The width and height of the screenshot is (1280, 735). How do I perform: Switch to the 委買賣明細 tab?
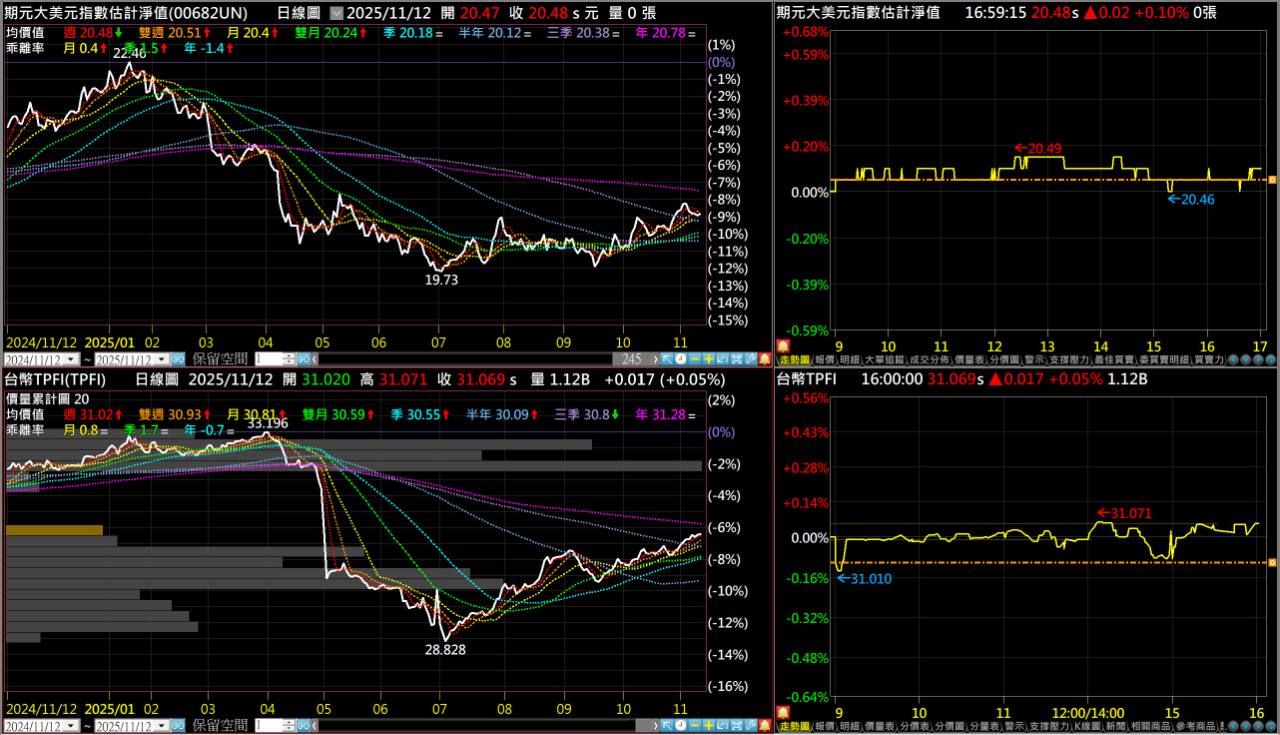[x=1164, y=360]
